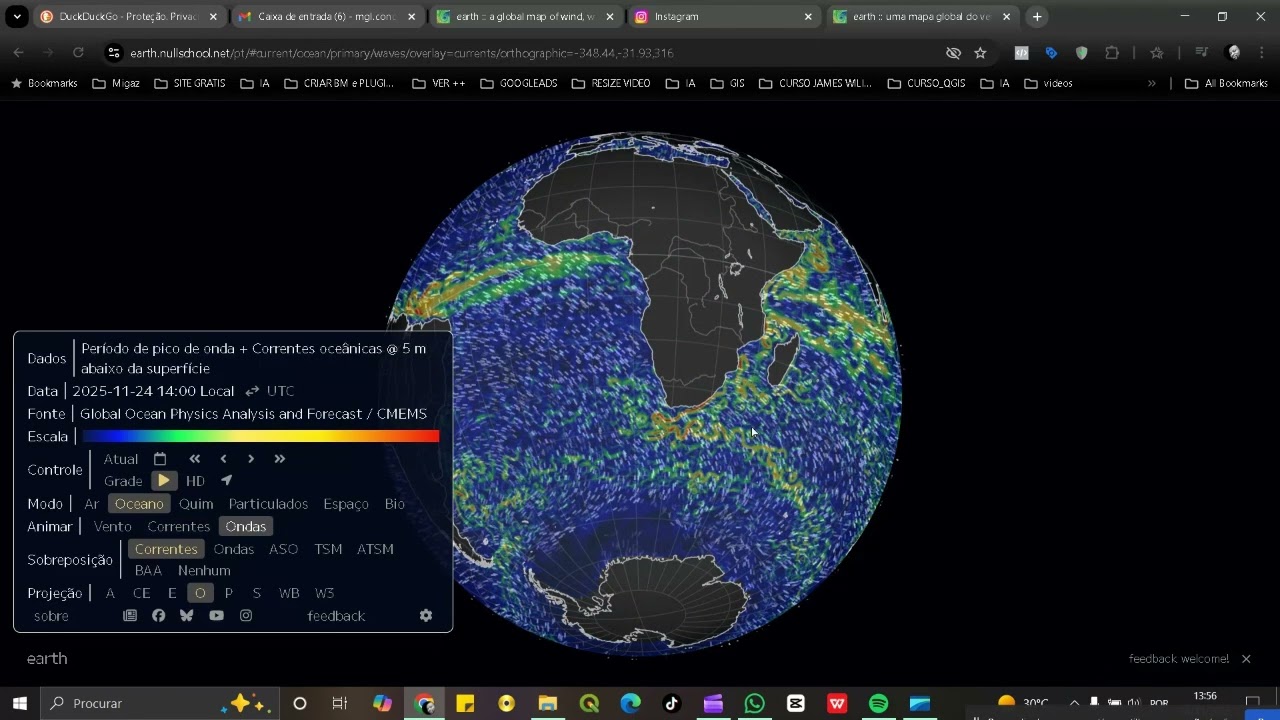Switch to the Instagram browser tab

725,17
